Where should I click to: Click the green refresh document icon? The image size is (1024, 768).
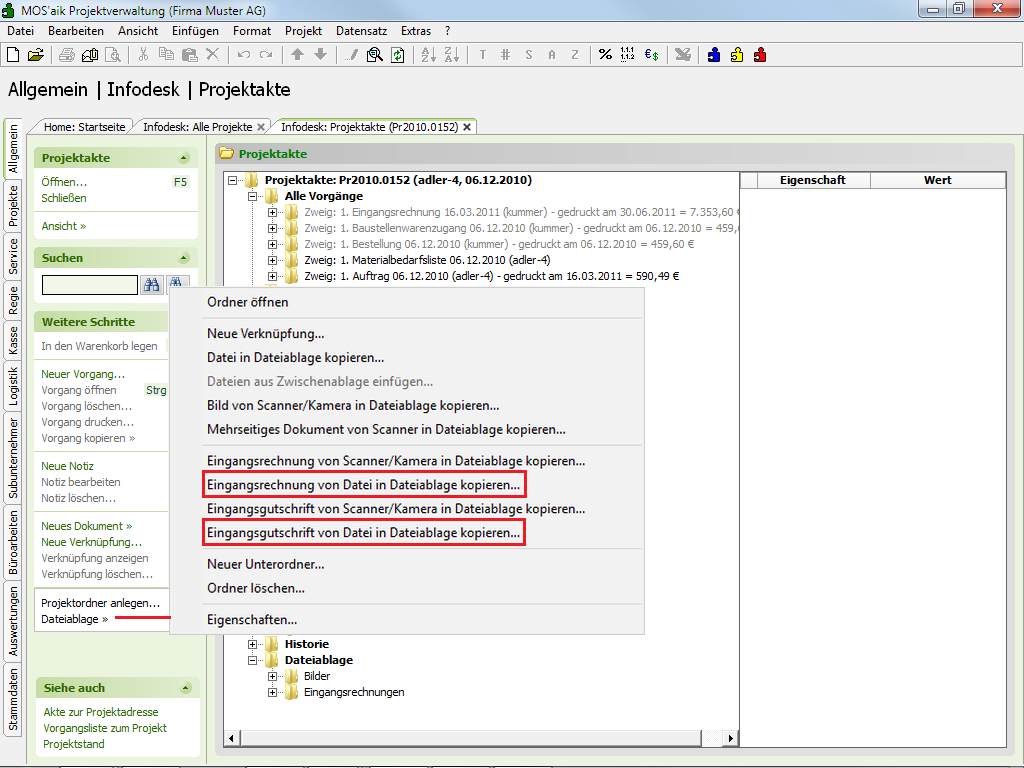(397, 55)
